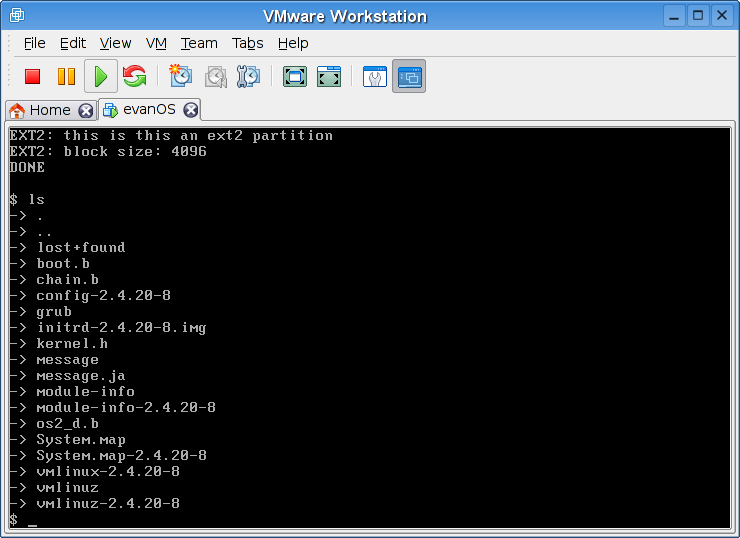Click the green Power On button
Screen dimensions: 740x538
[100, 76]
